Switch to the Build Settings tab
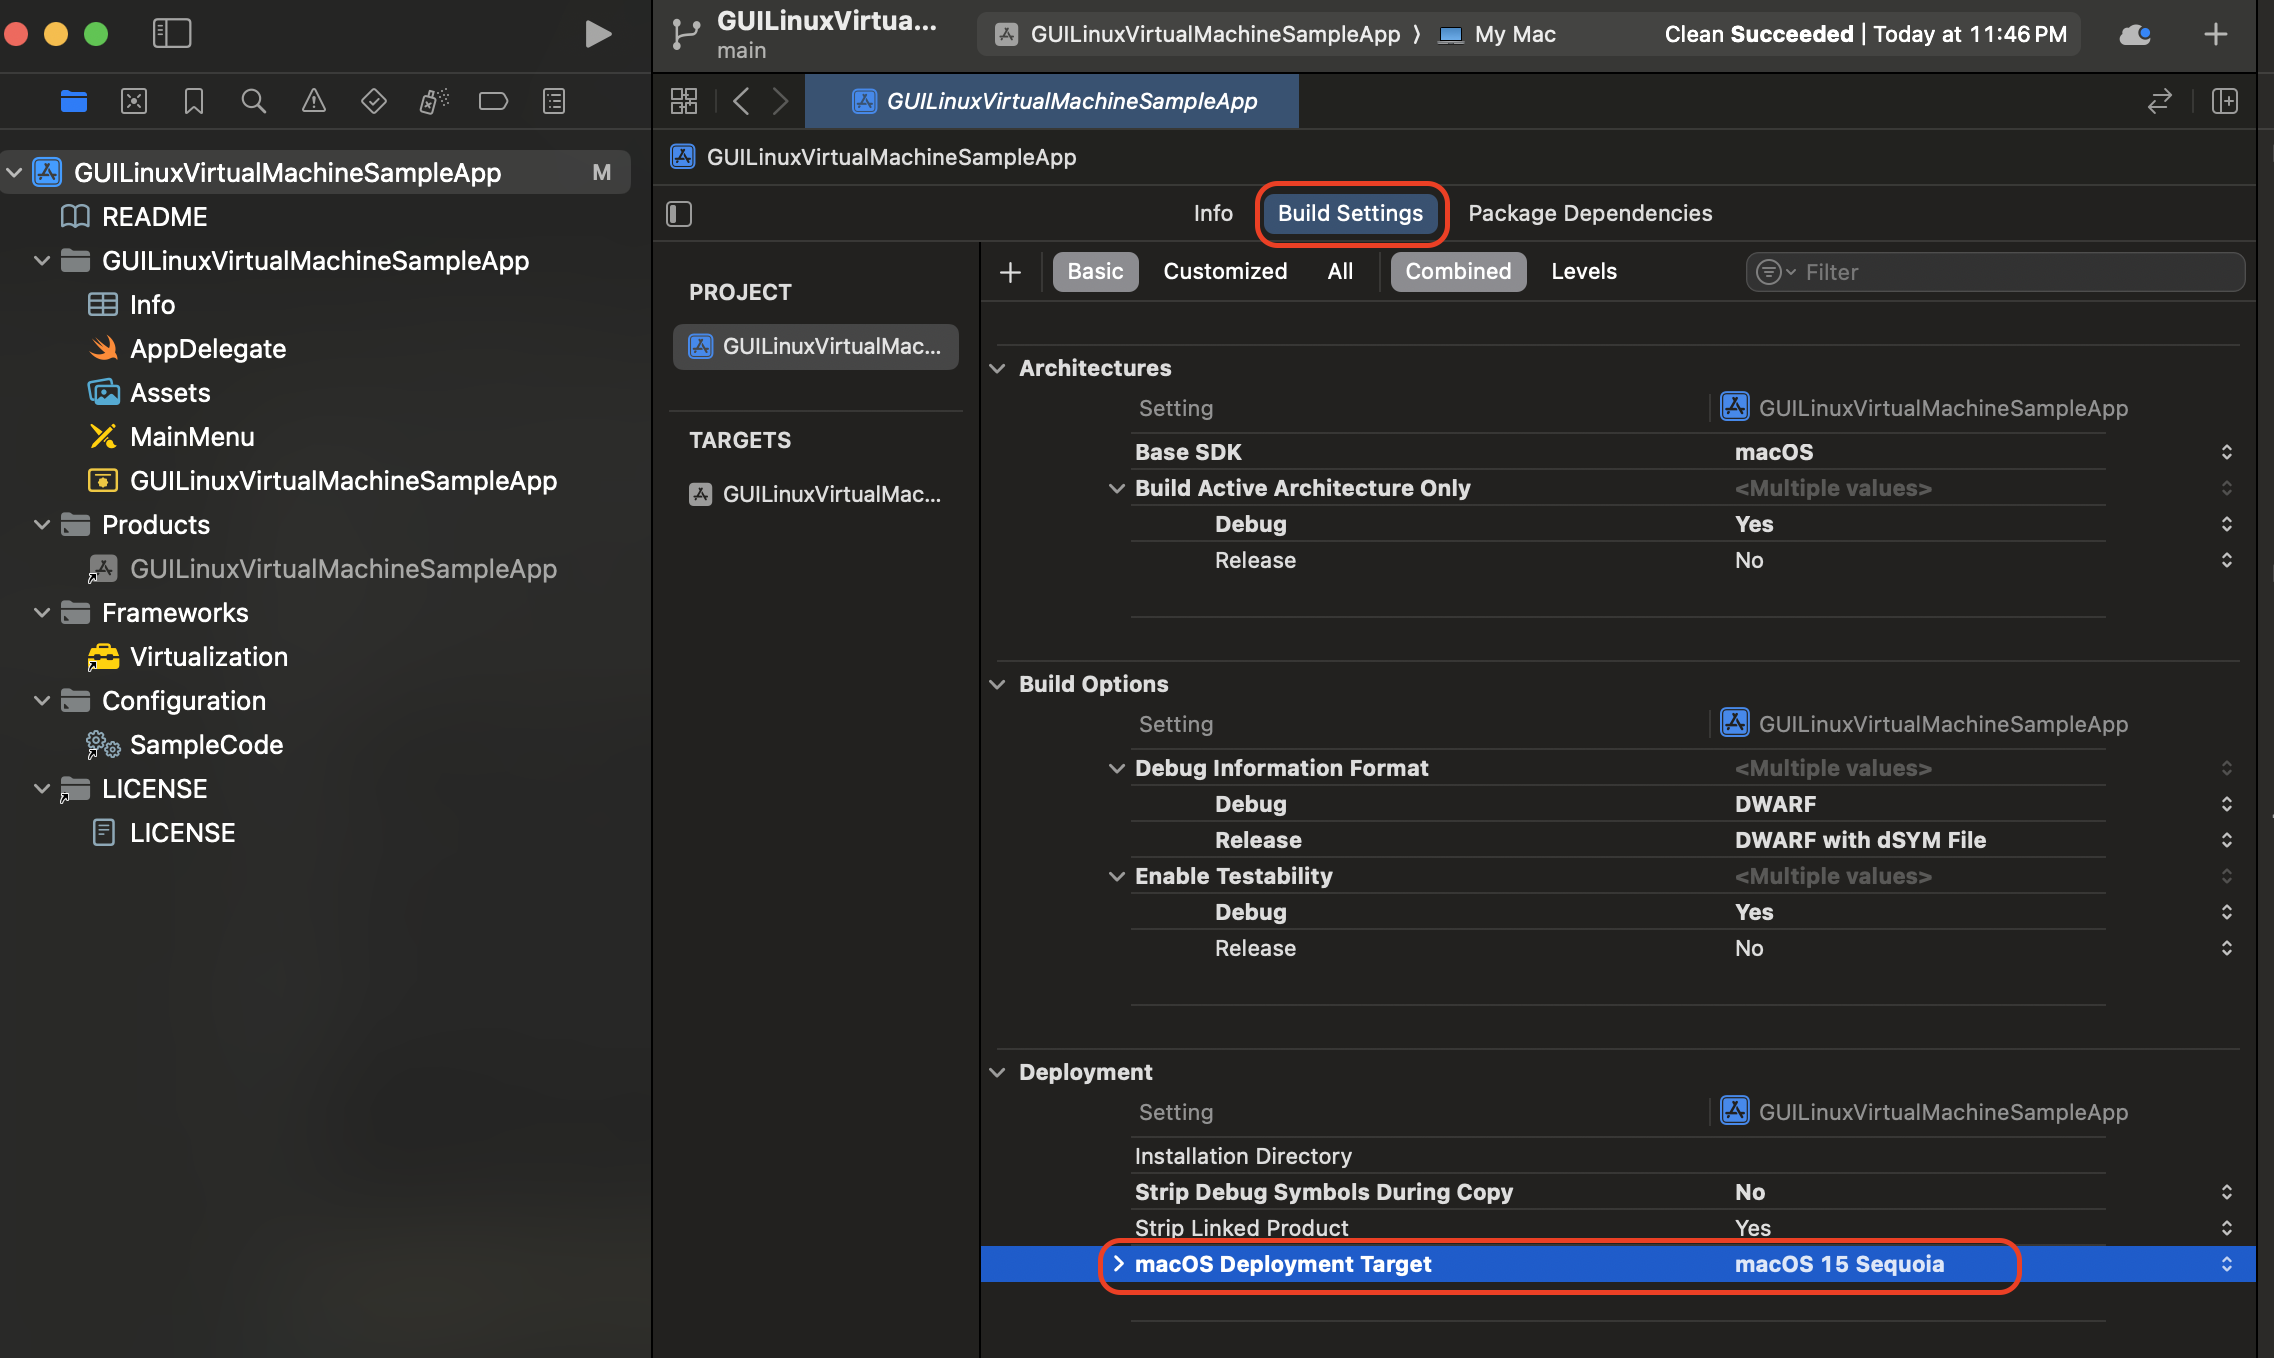The image size is (2274, 1358). (x=1350, y=213)
